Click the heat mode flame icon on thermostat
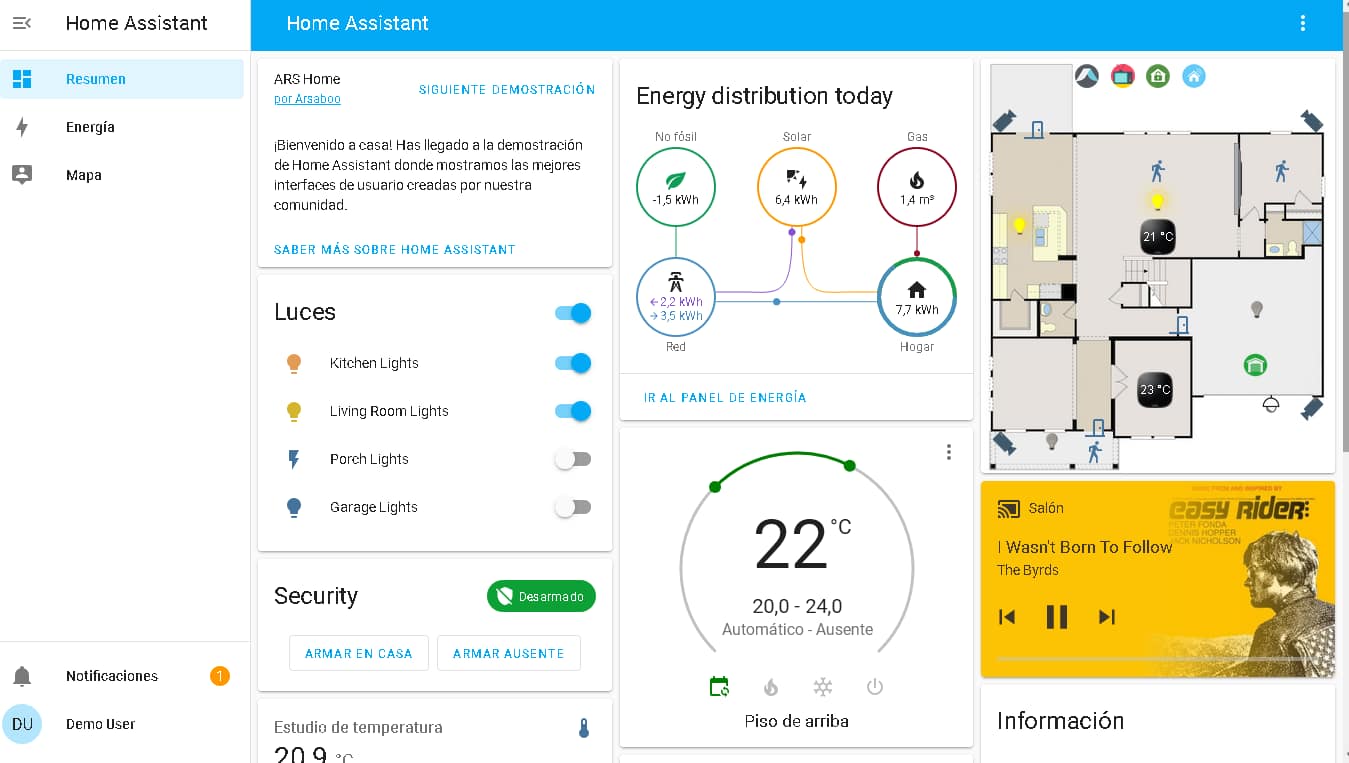Image resolution: width=1349 pixels, height=763 pixels. tap(771, 687)
